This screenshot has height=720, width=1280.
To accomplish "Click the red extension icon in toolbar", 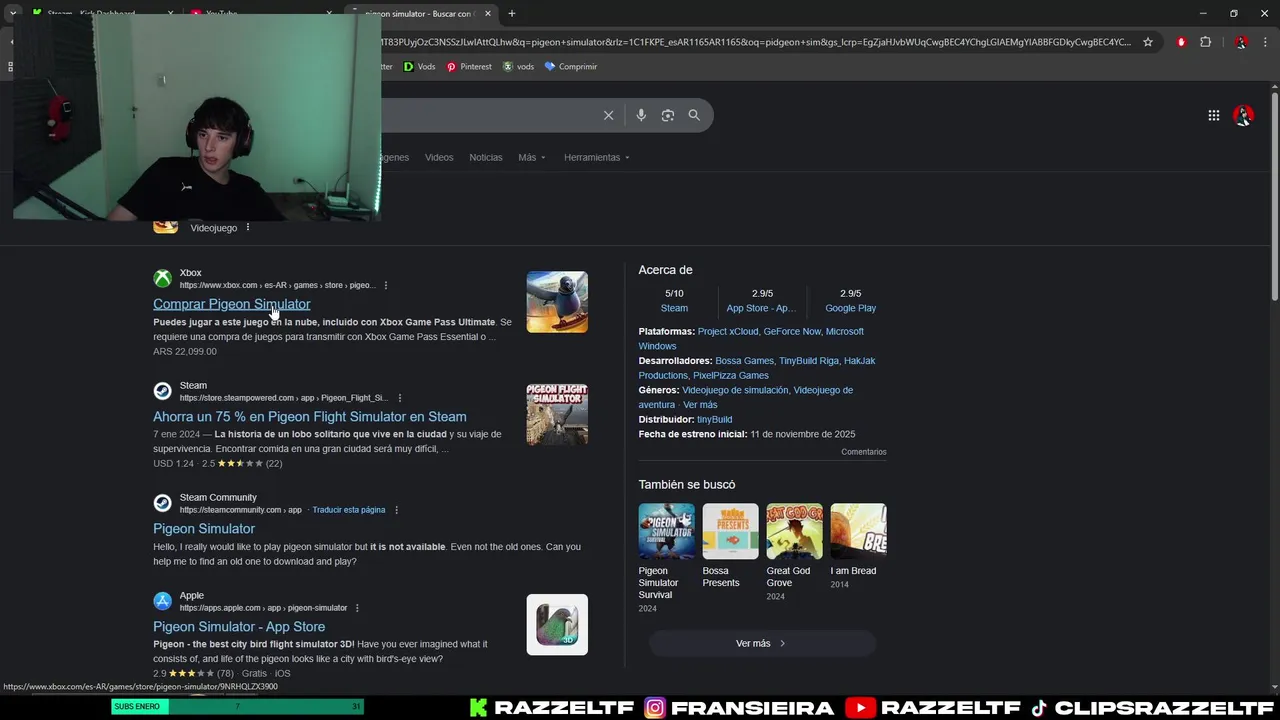I will click(1181, 42).
